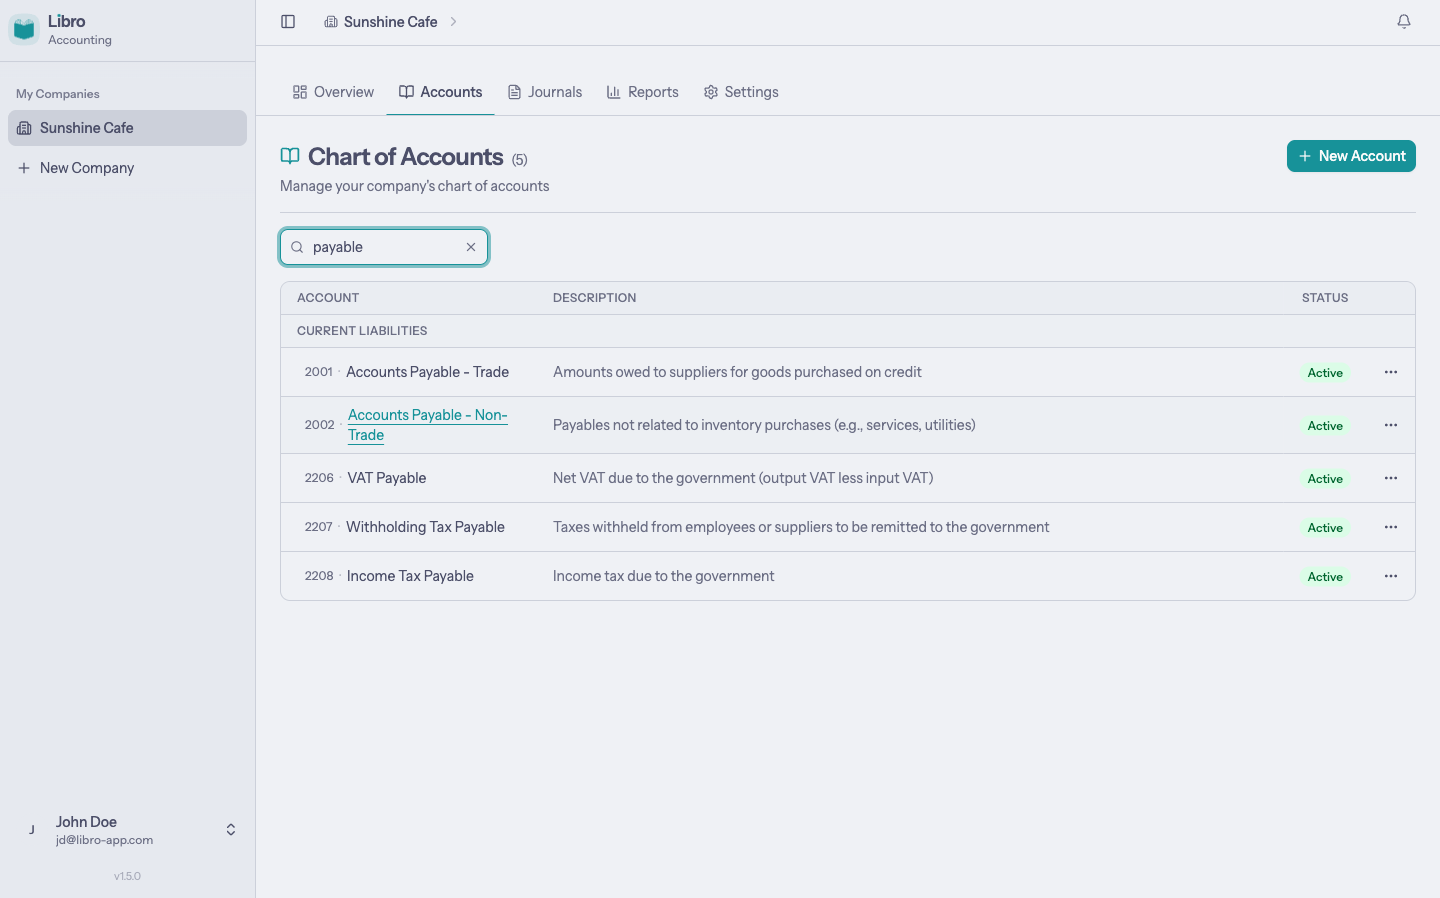The height and width of the screenshot is (898, 1440).
Task: Create a New Account
Action: click(1351, 156)
